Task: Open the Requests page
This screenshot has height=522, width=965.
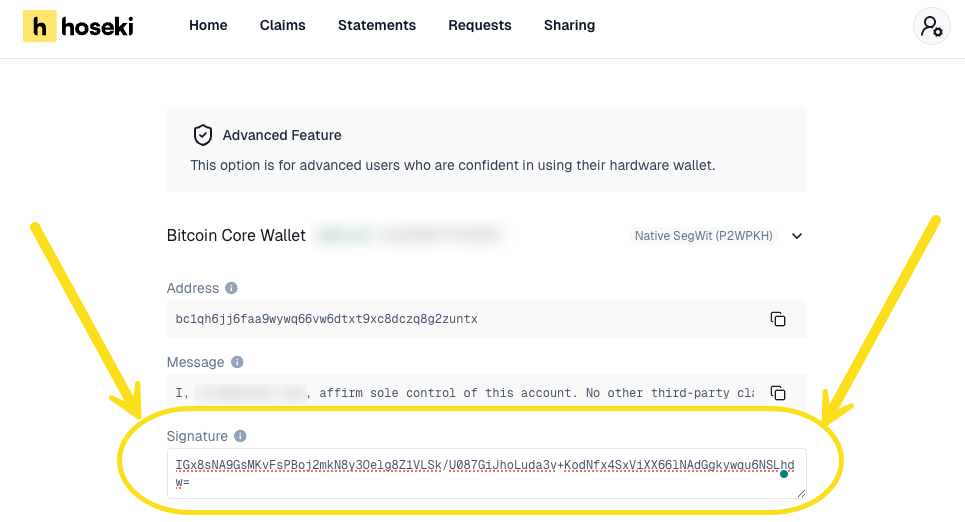Action: (480, 25)
